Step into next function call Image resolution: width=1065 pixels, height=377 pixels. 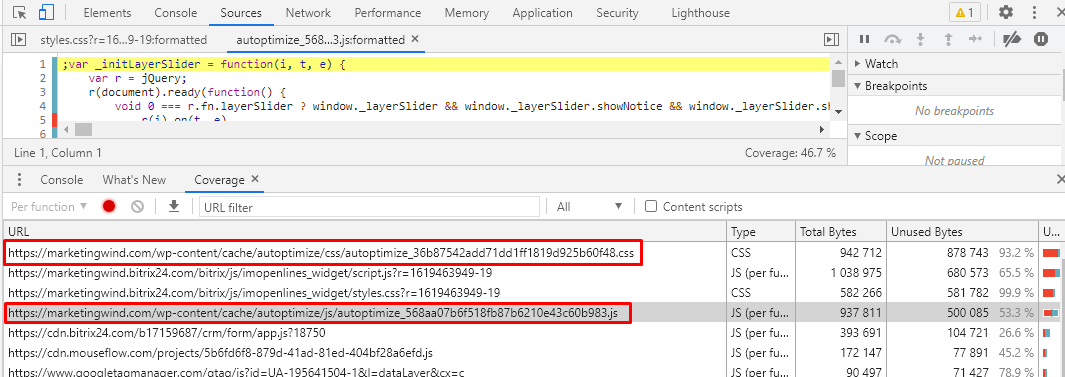920,39
